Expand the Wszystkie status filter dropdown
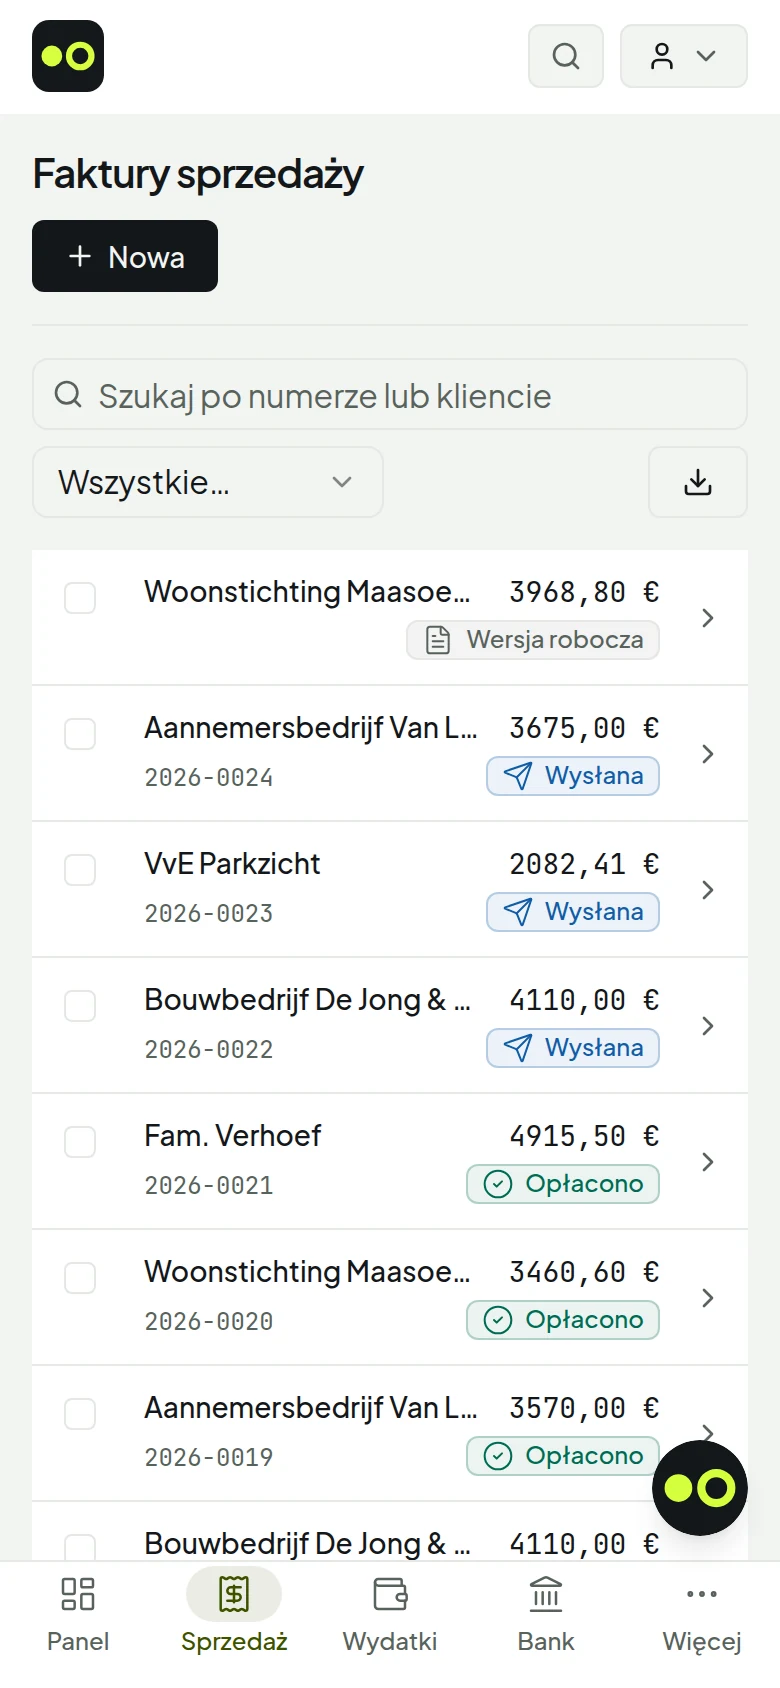The image size is (780, 1688). [208, 482]
